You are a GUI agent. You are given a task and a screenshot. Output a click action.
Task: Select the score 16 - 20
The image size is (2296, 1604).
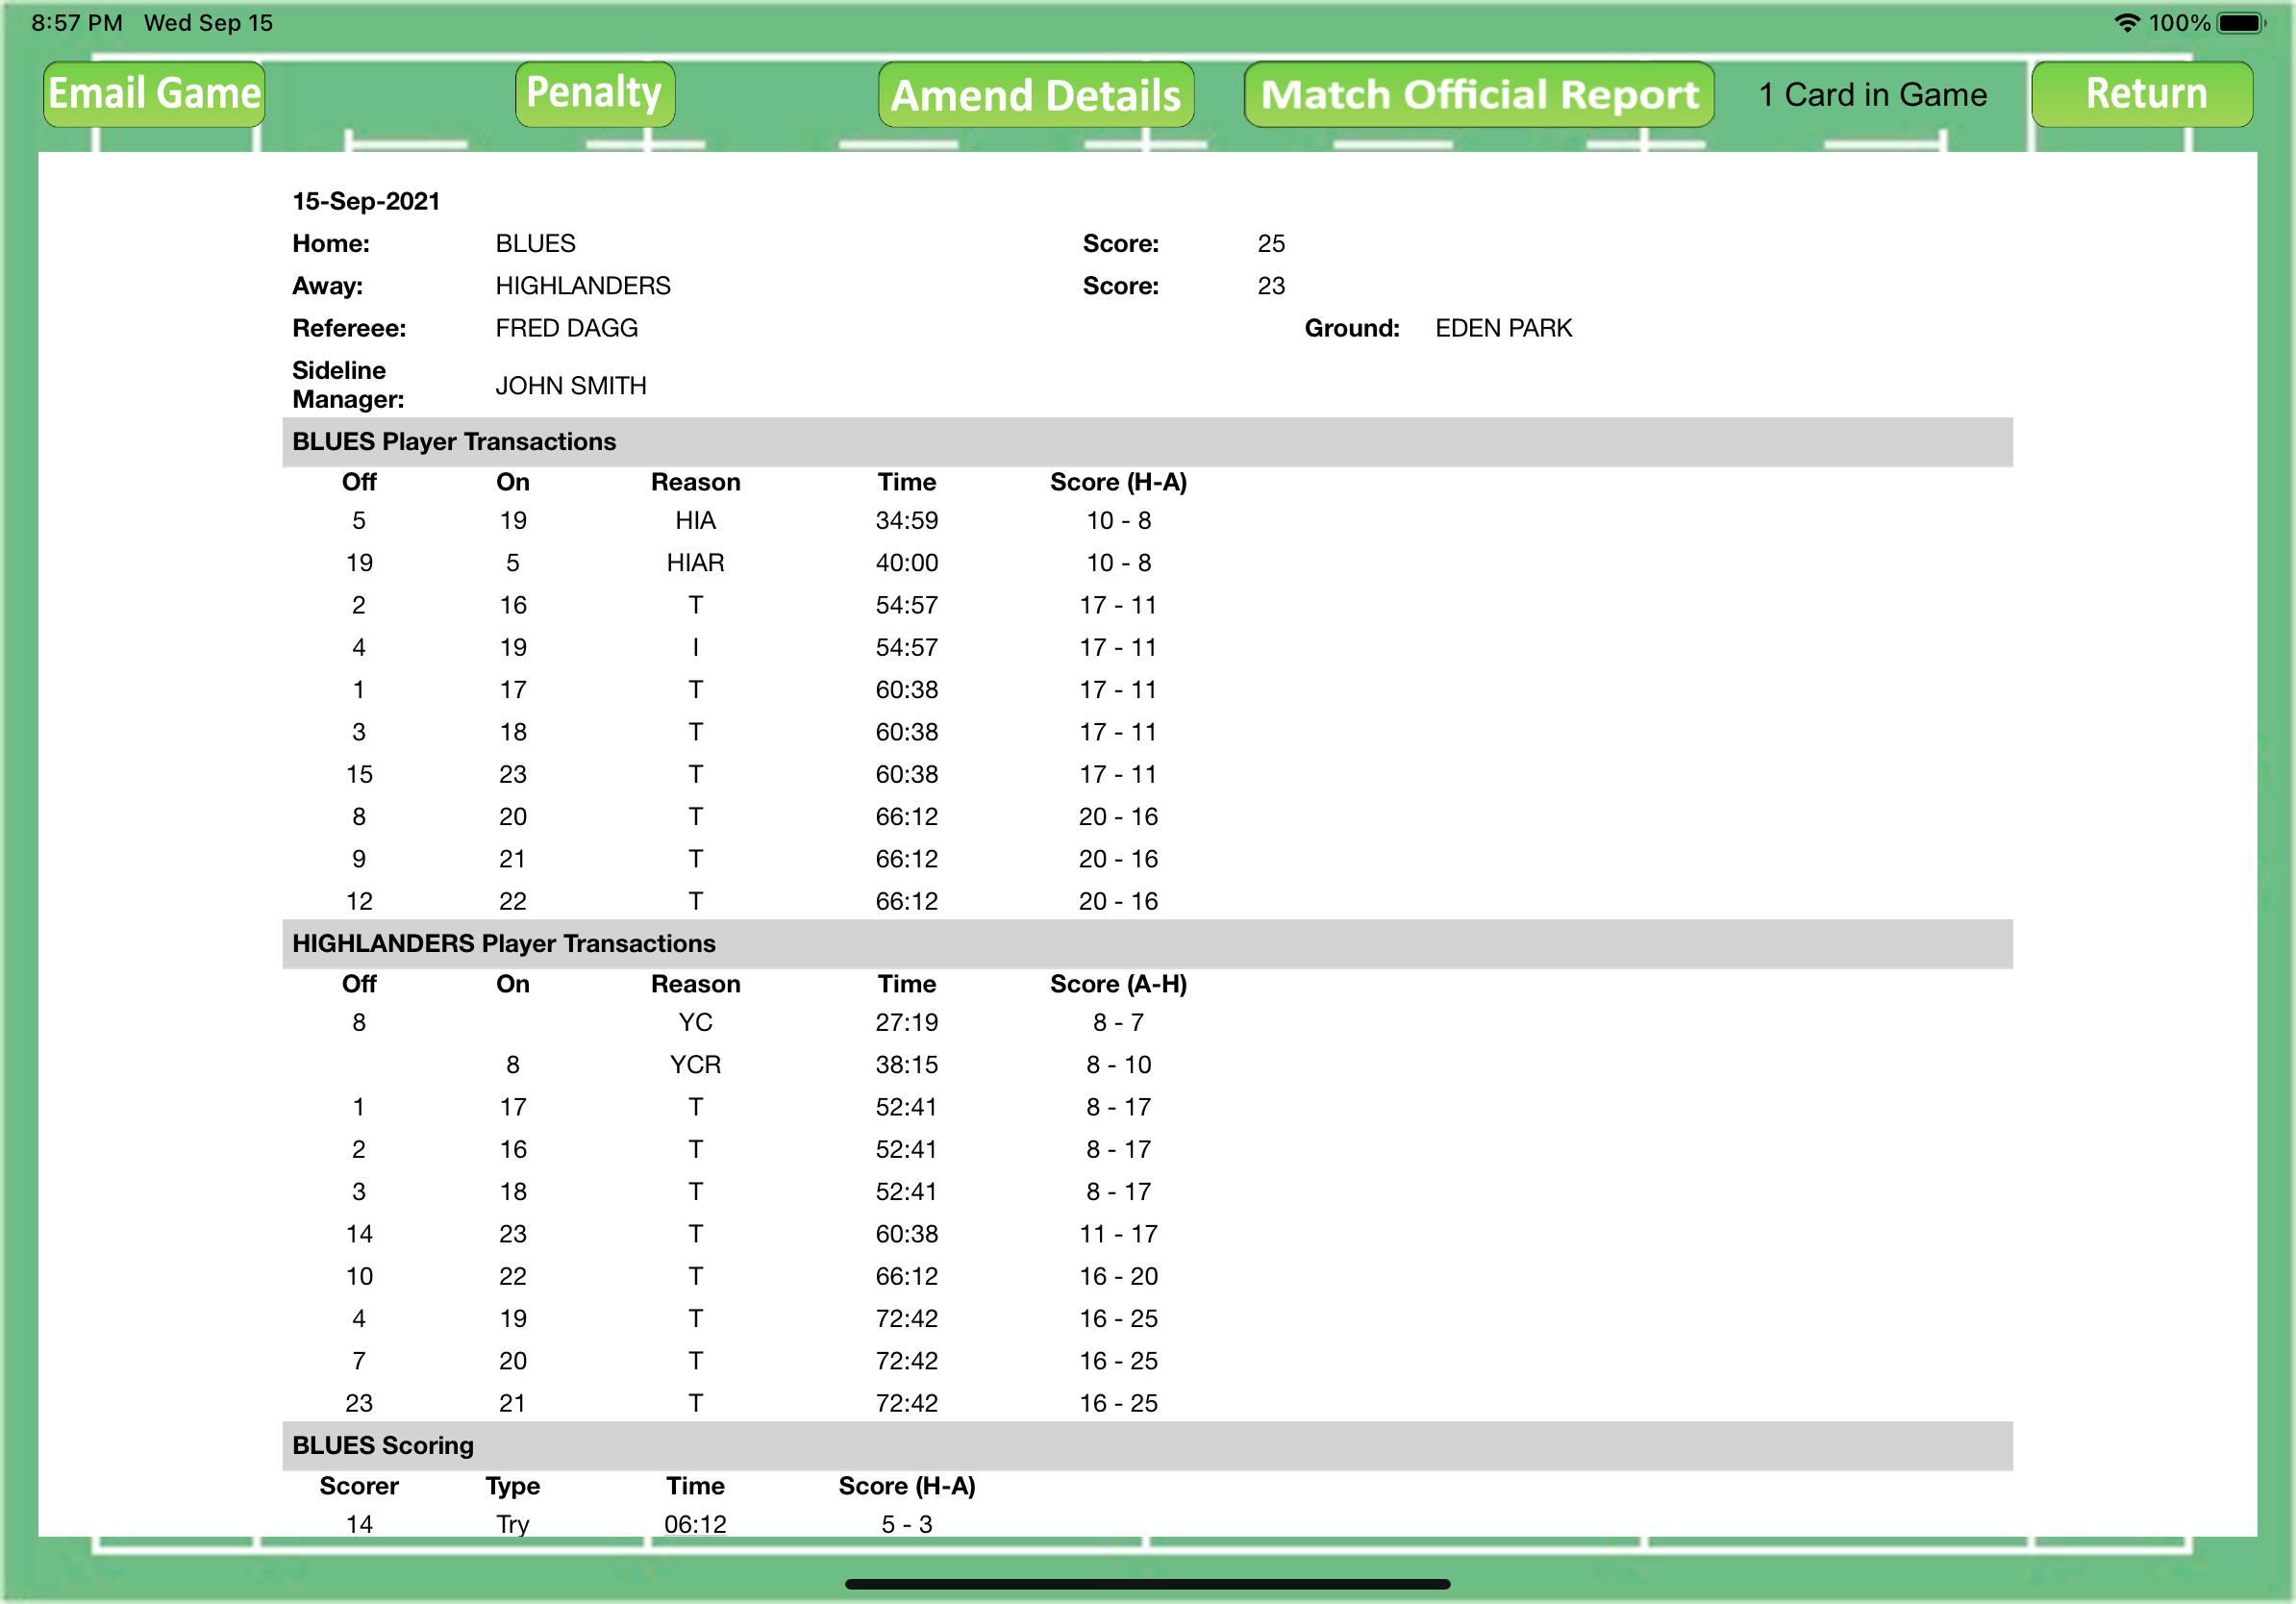click(1118, 1277)
